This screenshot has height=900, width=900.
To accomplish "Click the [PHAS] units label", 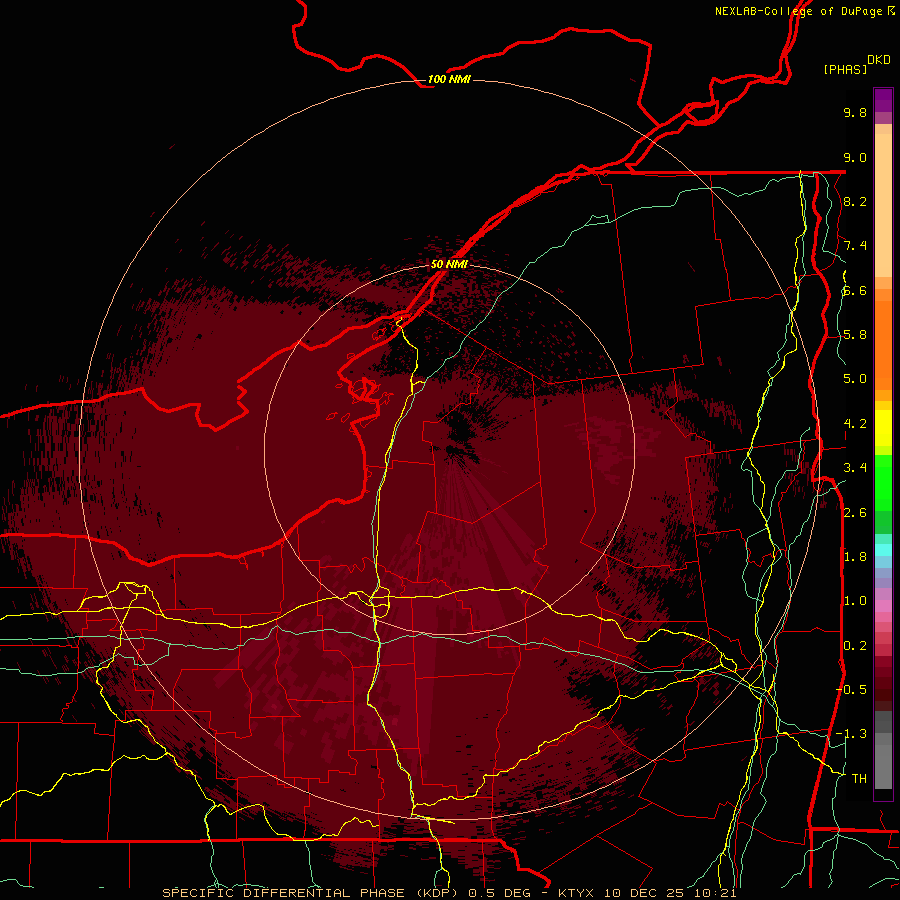I will (x=845, y=70).
